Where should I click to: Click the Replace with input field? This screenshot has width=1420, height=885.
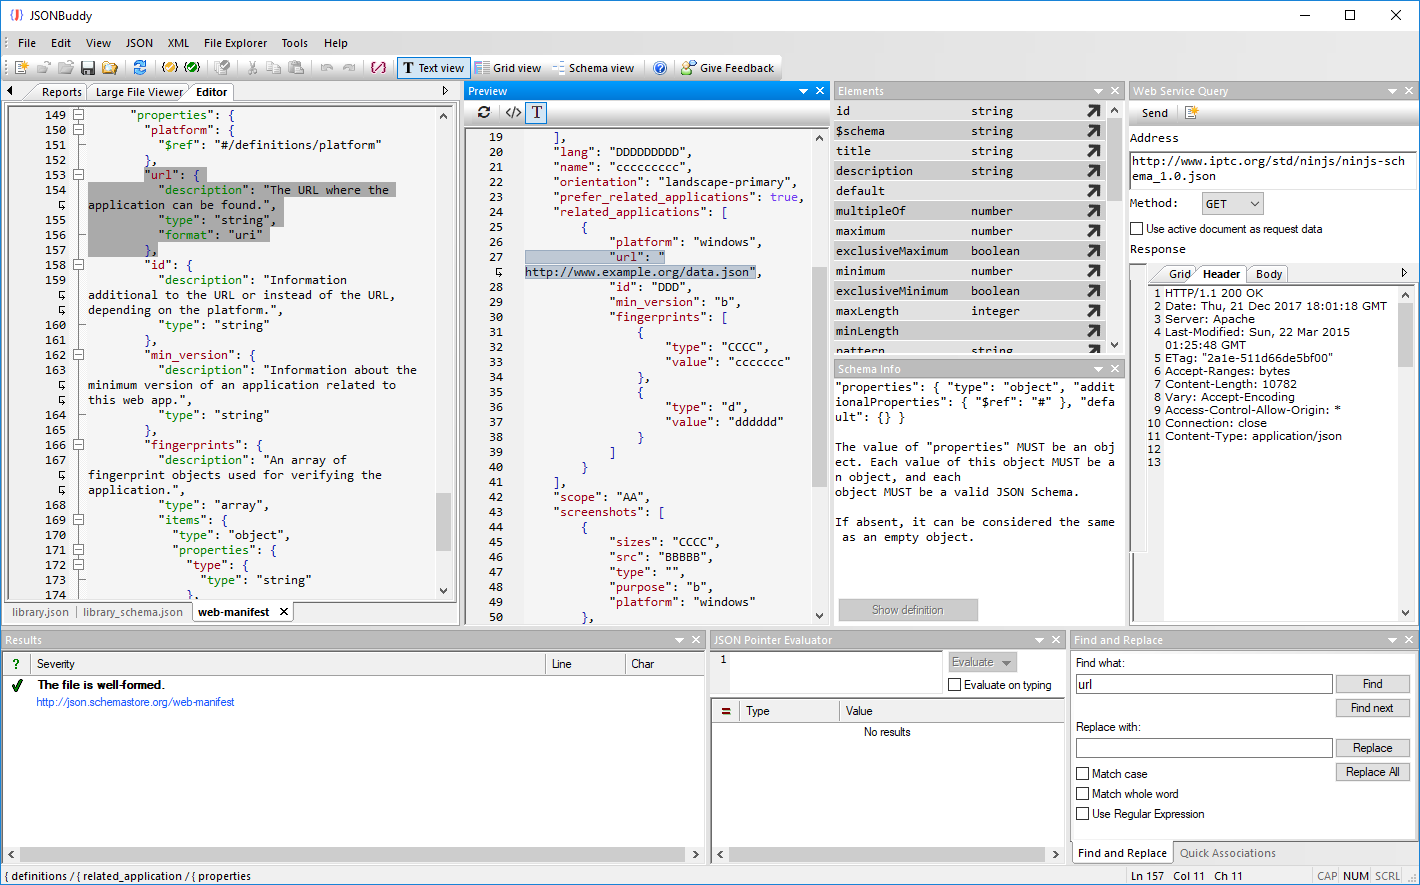(1203, 748)
